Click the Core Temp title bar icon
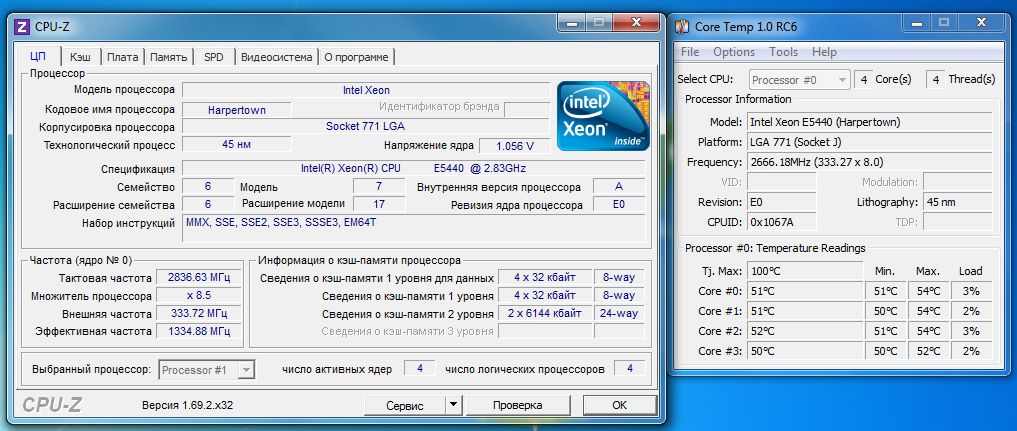The image size is (1017, 431). pos(682,27)
